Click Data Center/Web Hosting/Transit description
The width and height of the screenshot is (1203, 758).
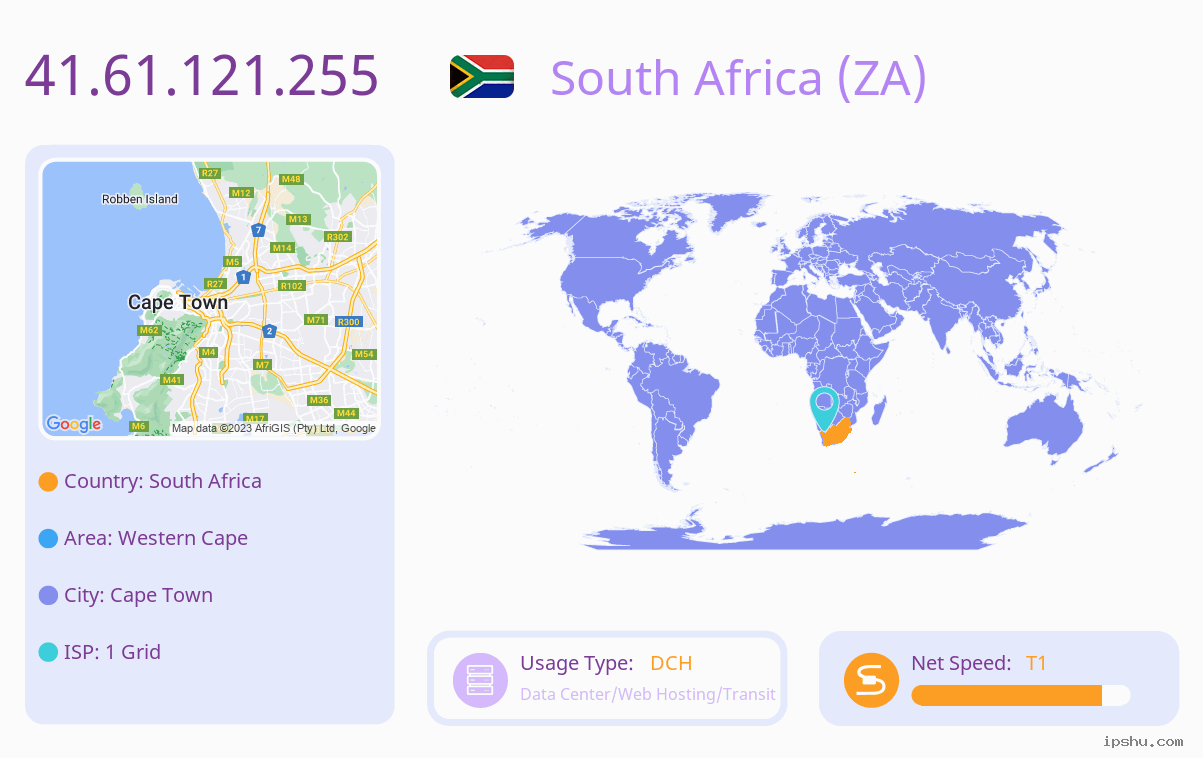point(648,694)
